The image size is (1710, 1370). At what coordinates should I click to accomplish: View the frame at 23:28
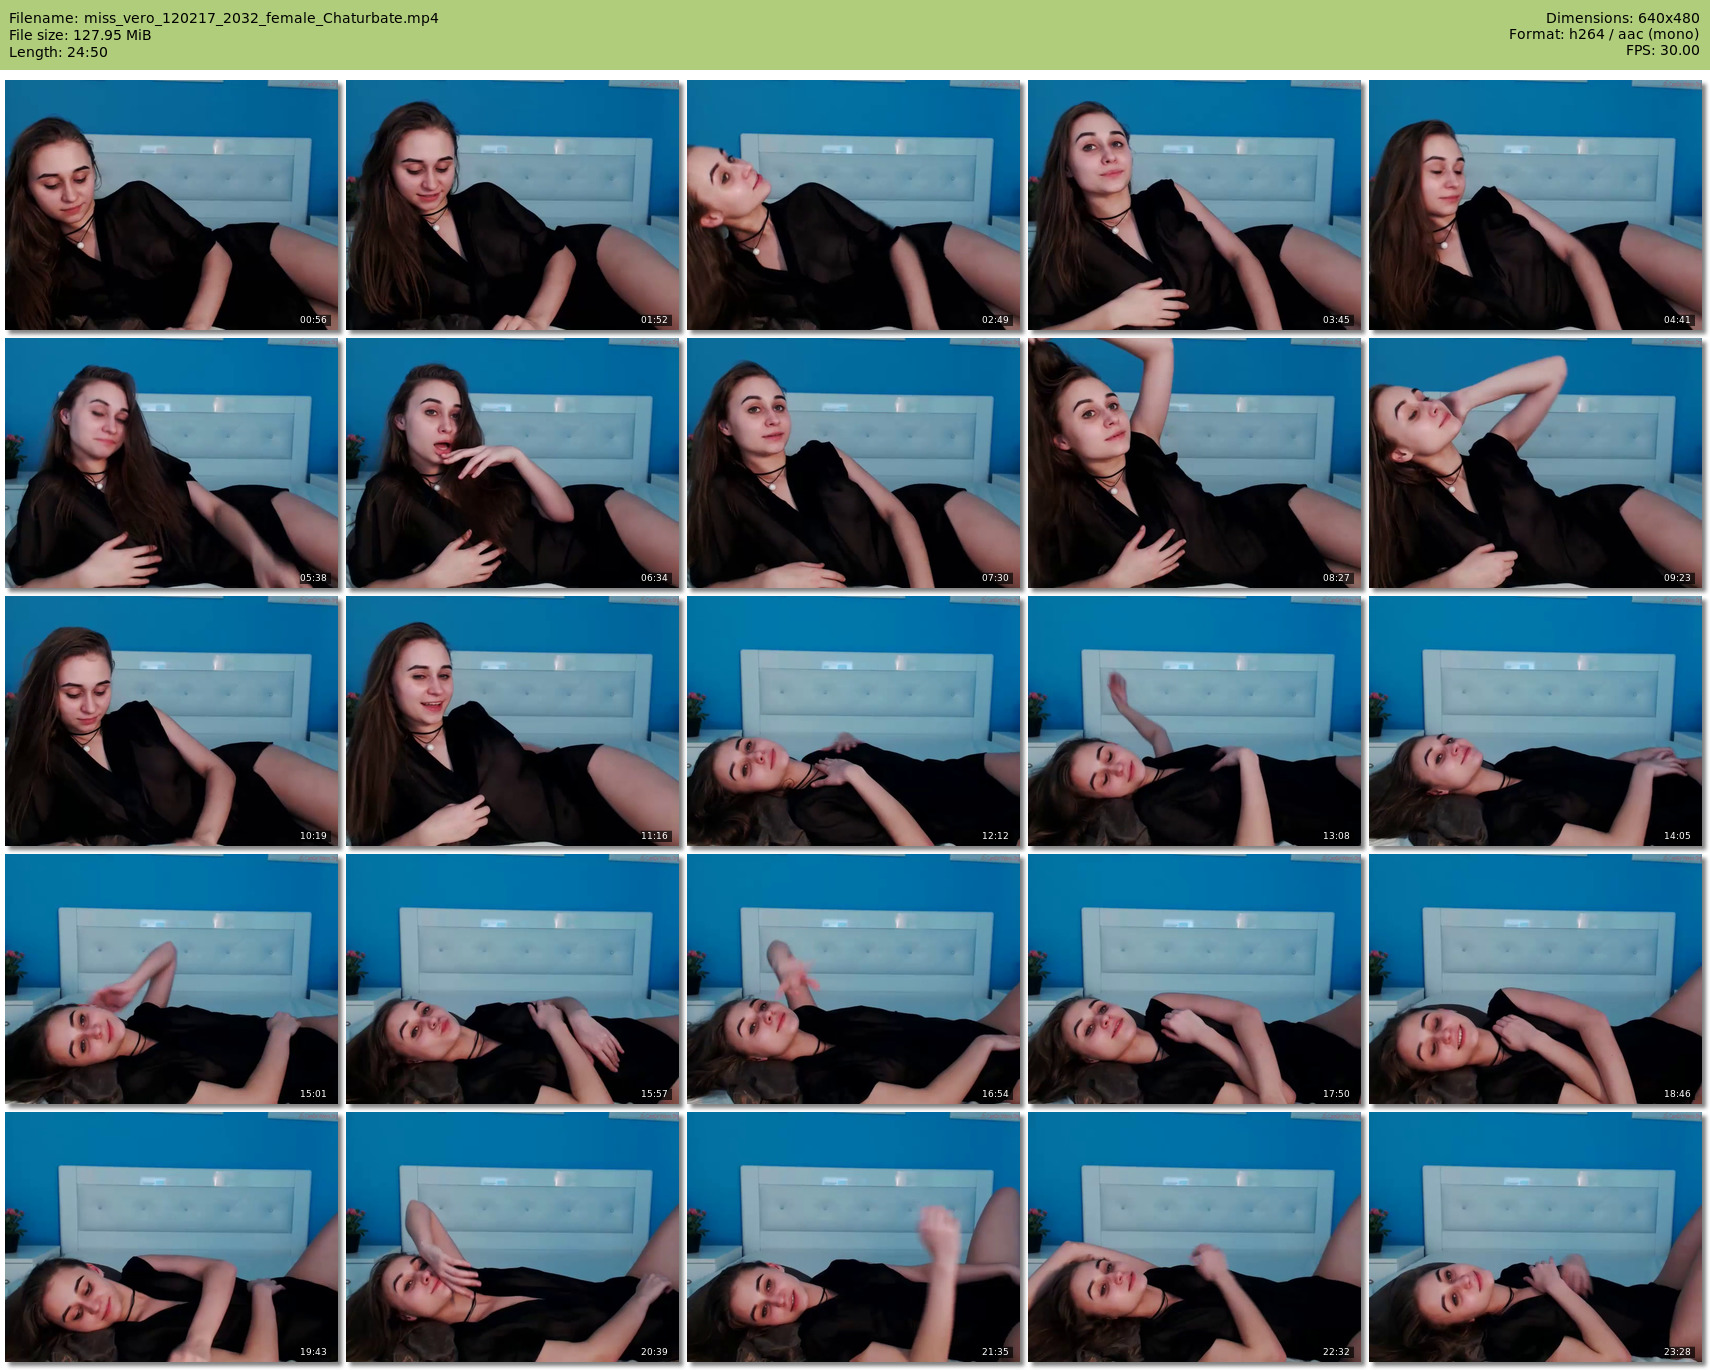pos(1536,1237)
